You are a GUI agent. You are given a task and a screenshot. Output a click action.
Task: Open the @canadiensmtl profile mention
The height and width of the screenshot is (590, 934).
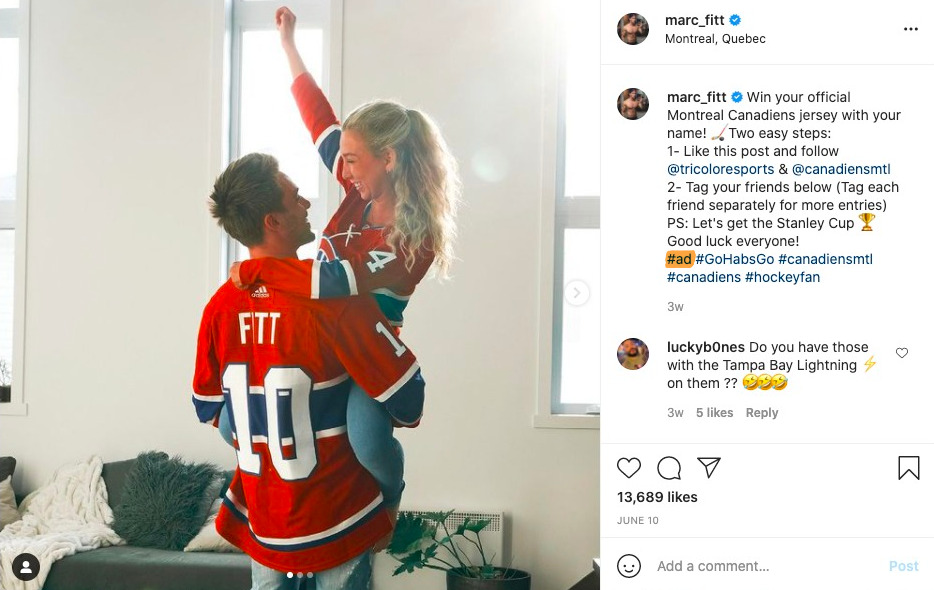tap(840, 169)
